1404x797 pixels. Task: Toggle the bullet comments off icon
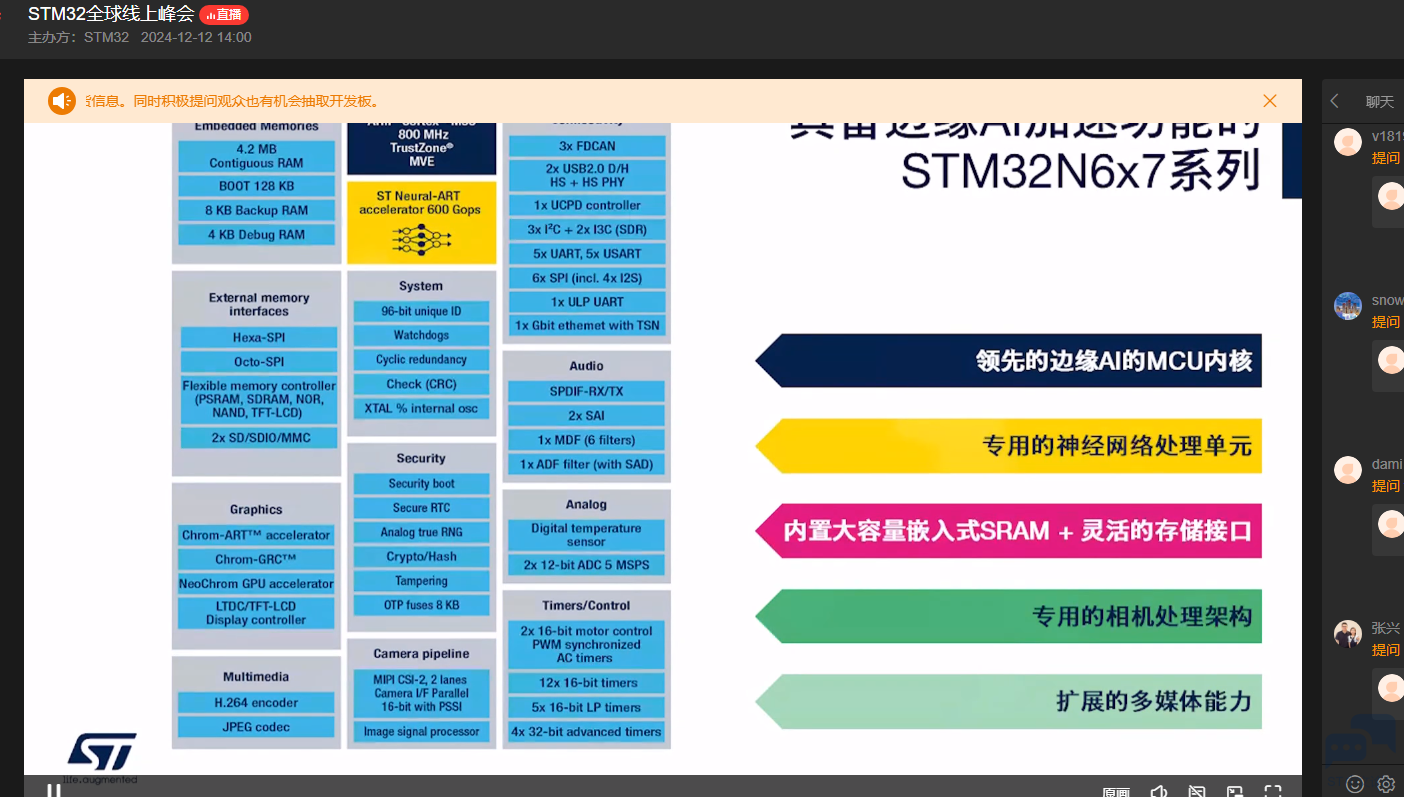(1196, 792)
